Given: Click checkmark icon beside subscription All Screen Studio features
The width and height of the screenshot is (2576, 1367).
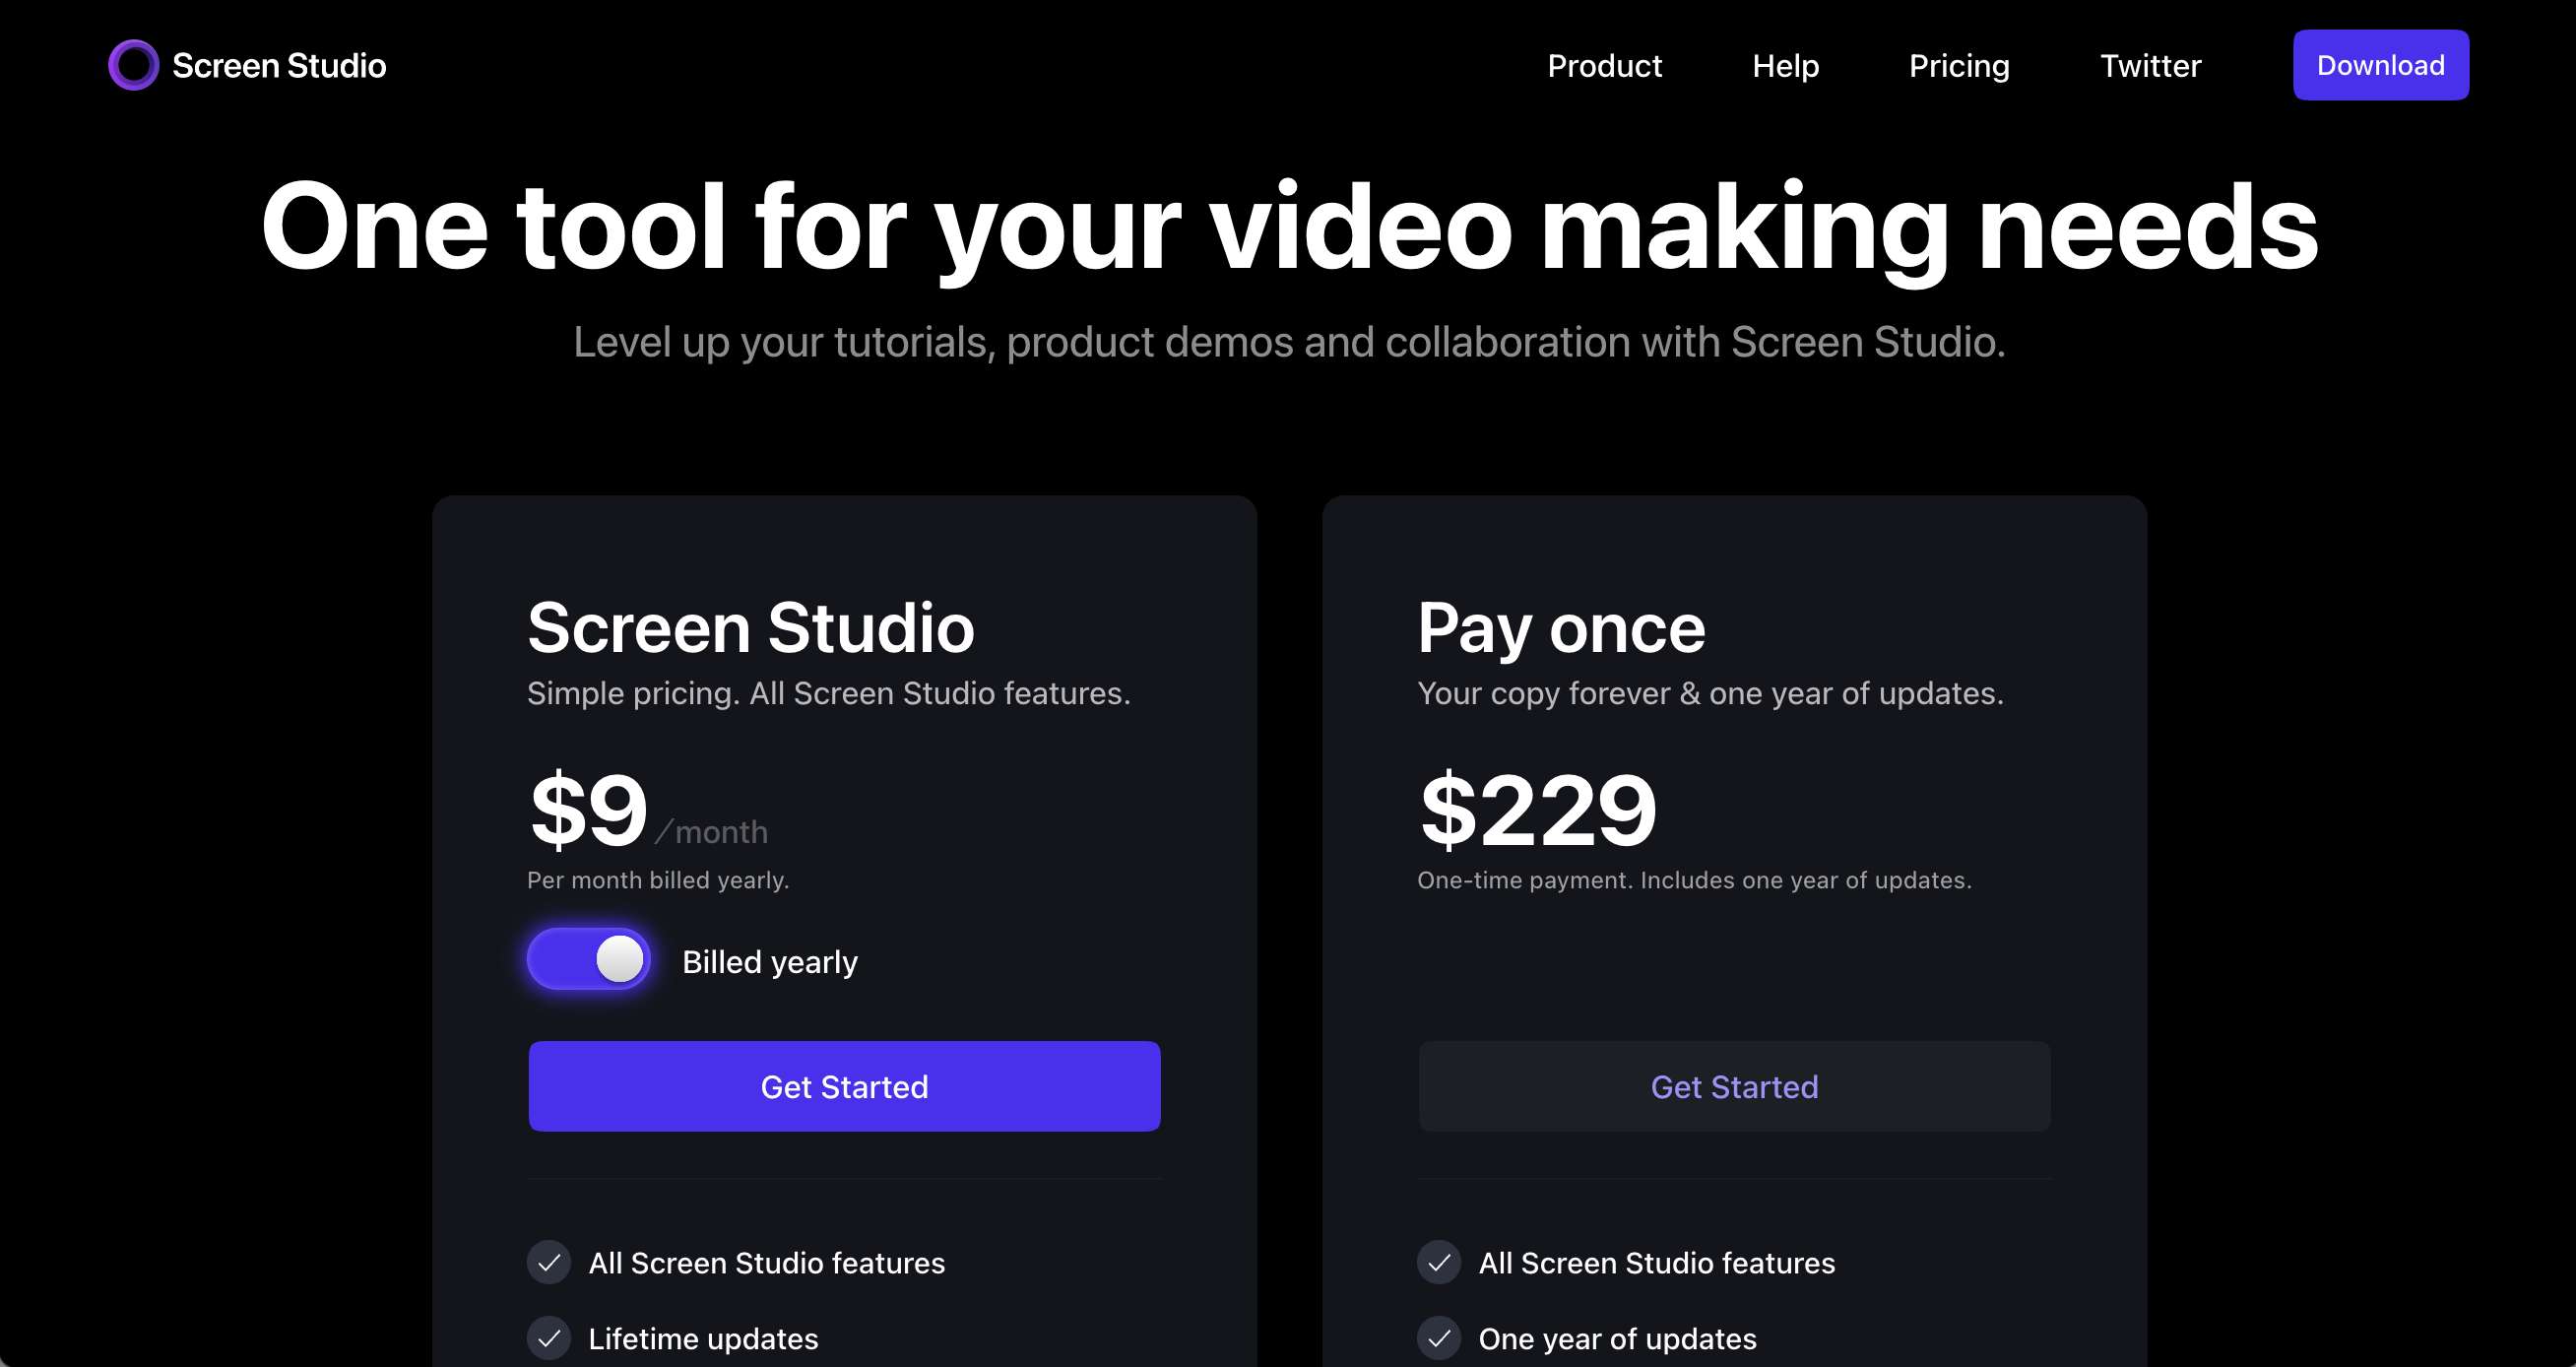Looking at the screenshot, I should (x=549, y=1262).
